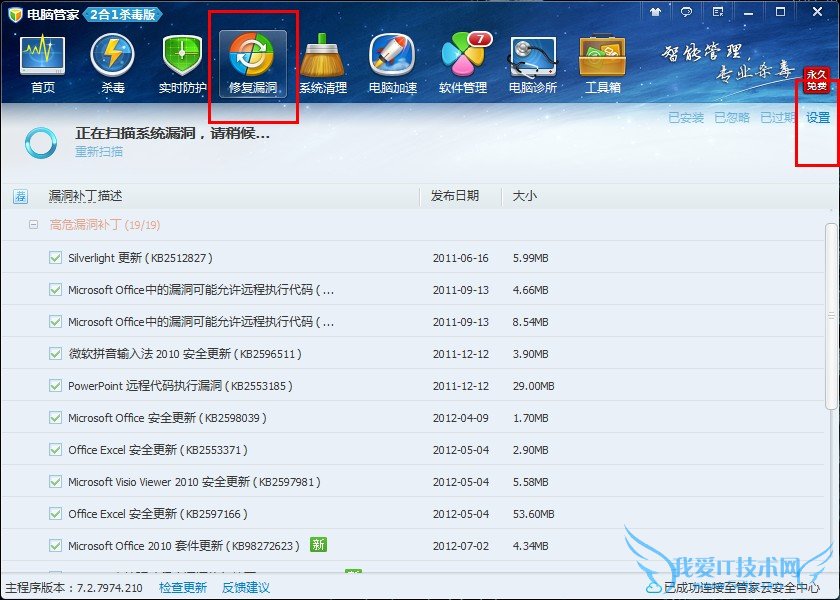Viewport: 840px width, 600px height.
Task: Open the 首页 home icon
Action: [x=42, y=64]
